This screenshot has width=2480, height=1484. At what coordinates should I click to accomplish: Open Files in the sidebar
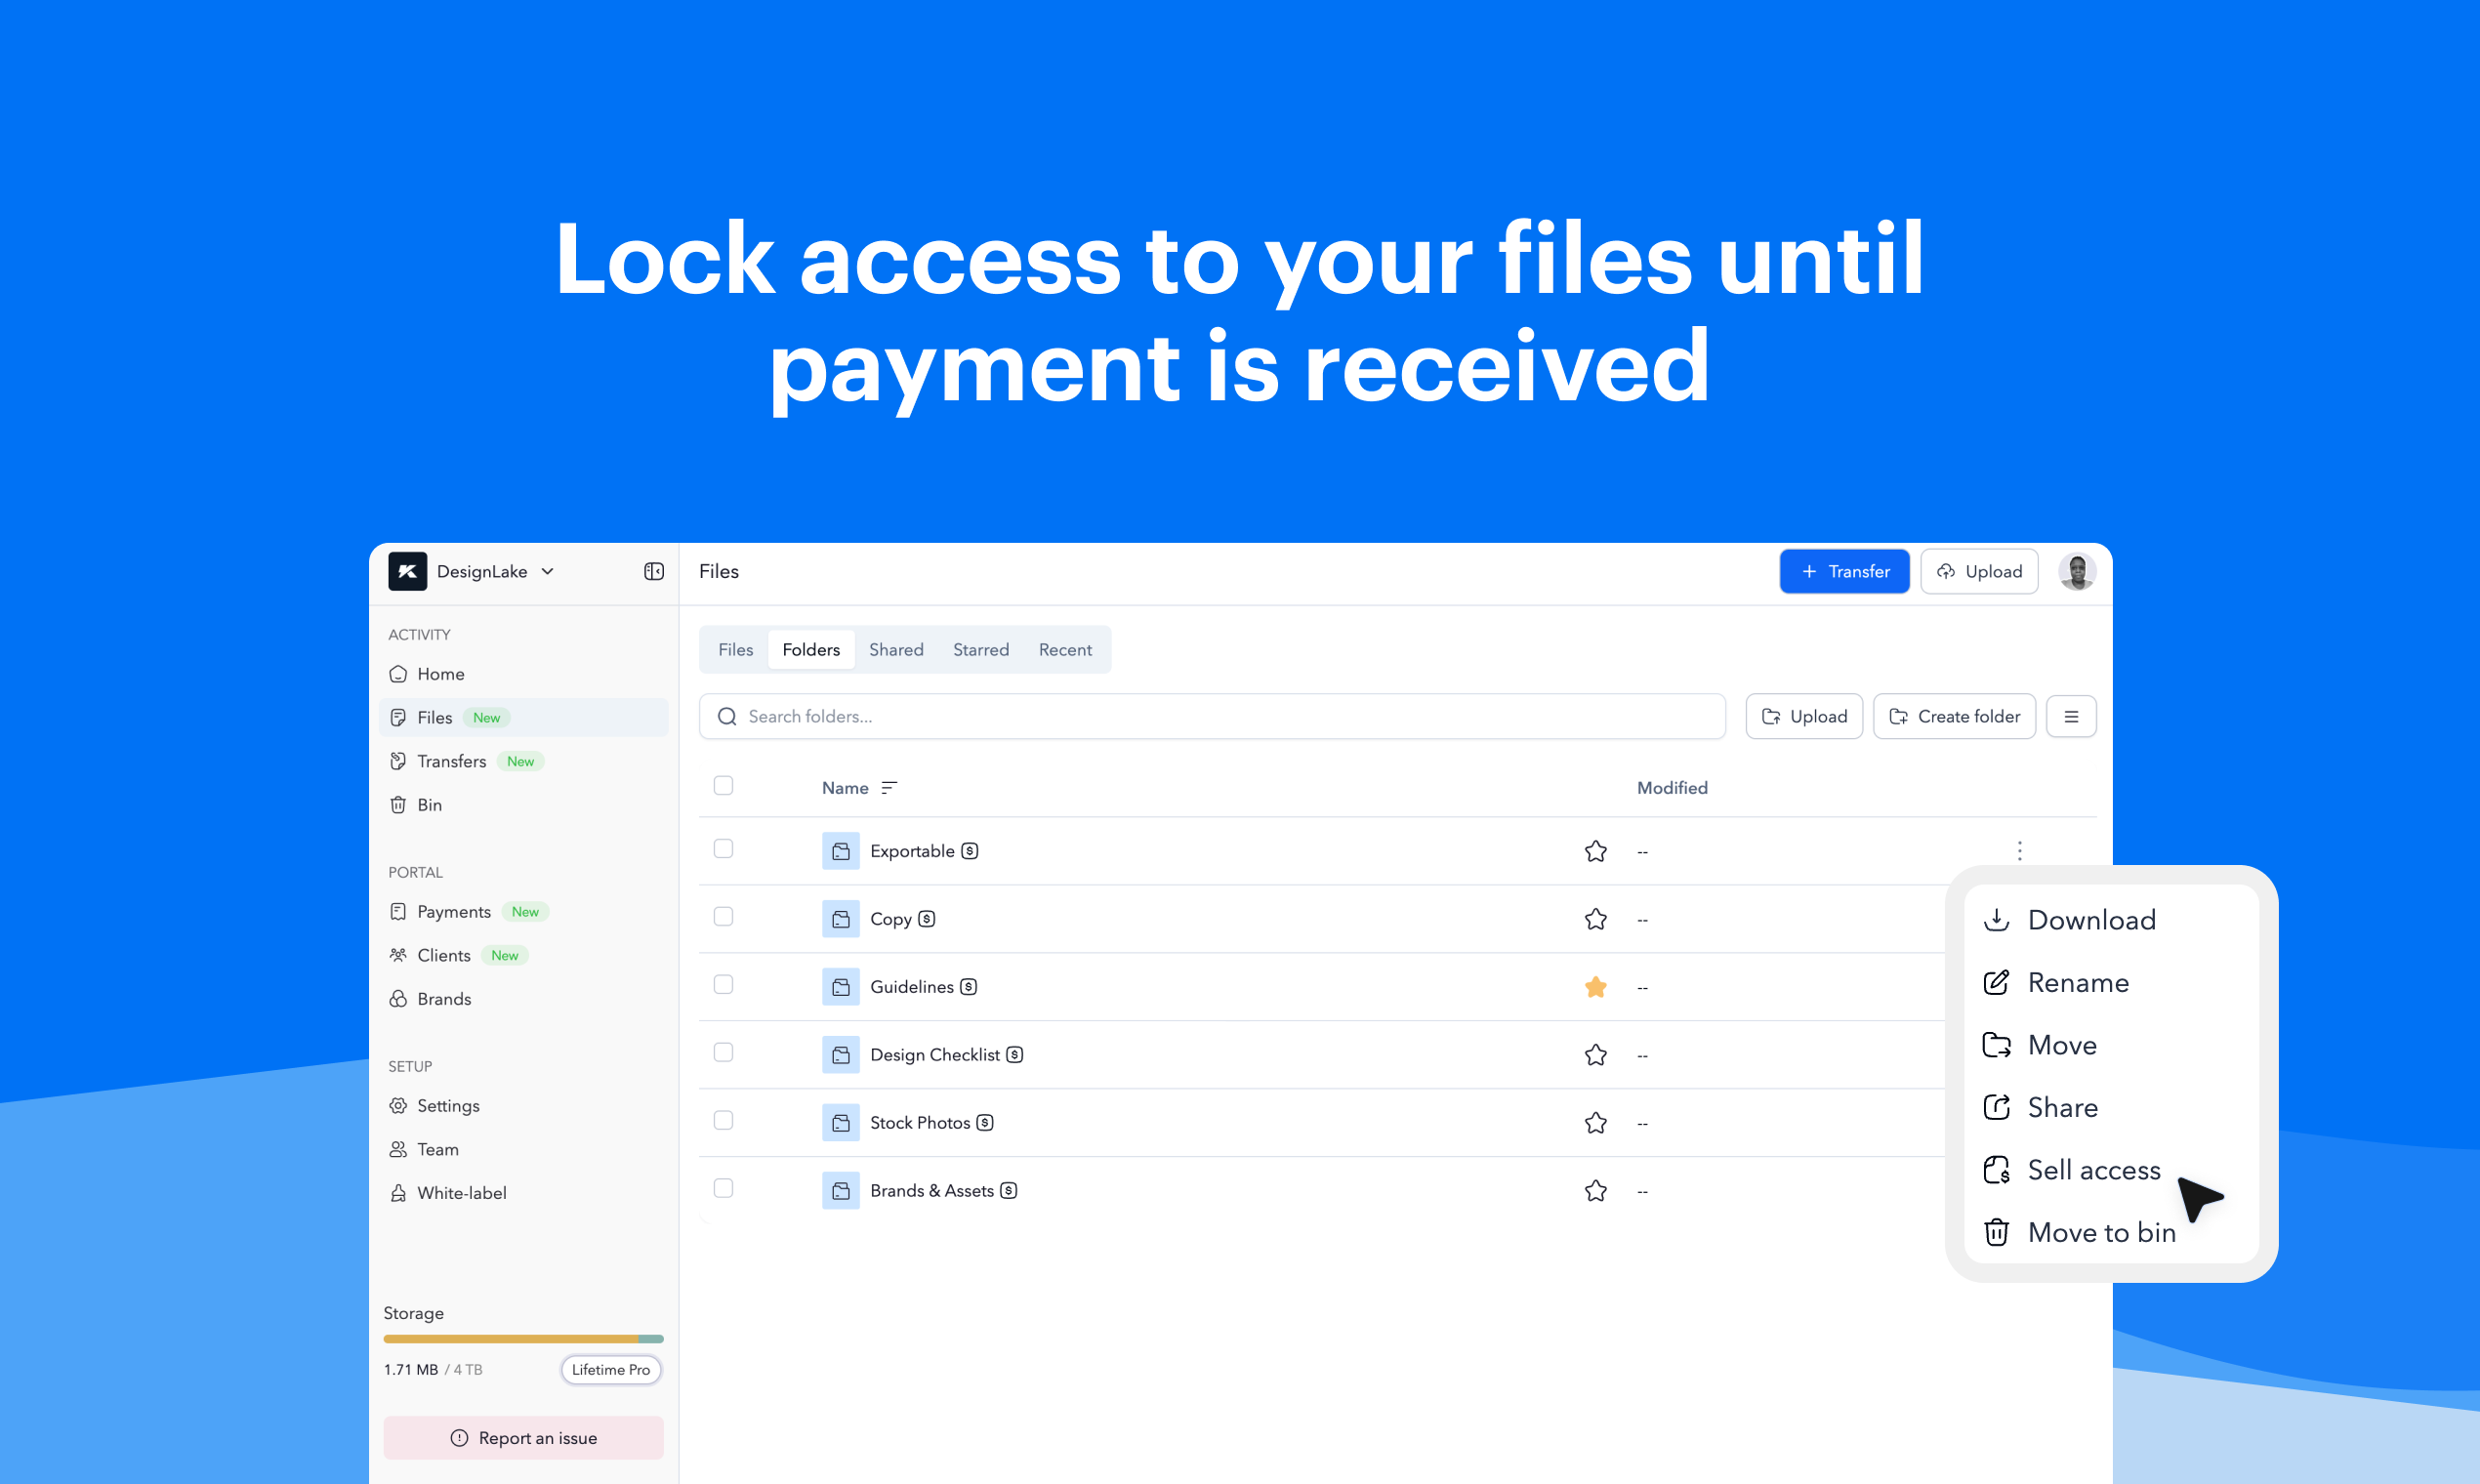(523, 717)
